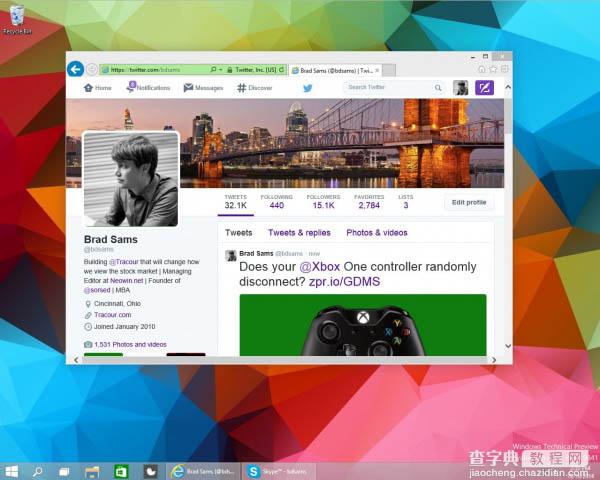Click the Twitter bird logo
600x480 pixels.
coord(308,88)
